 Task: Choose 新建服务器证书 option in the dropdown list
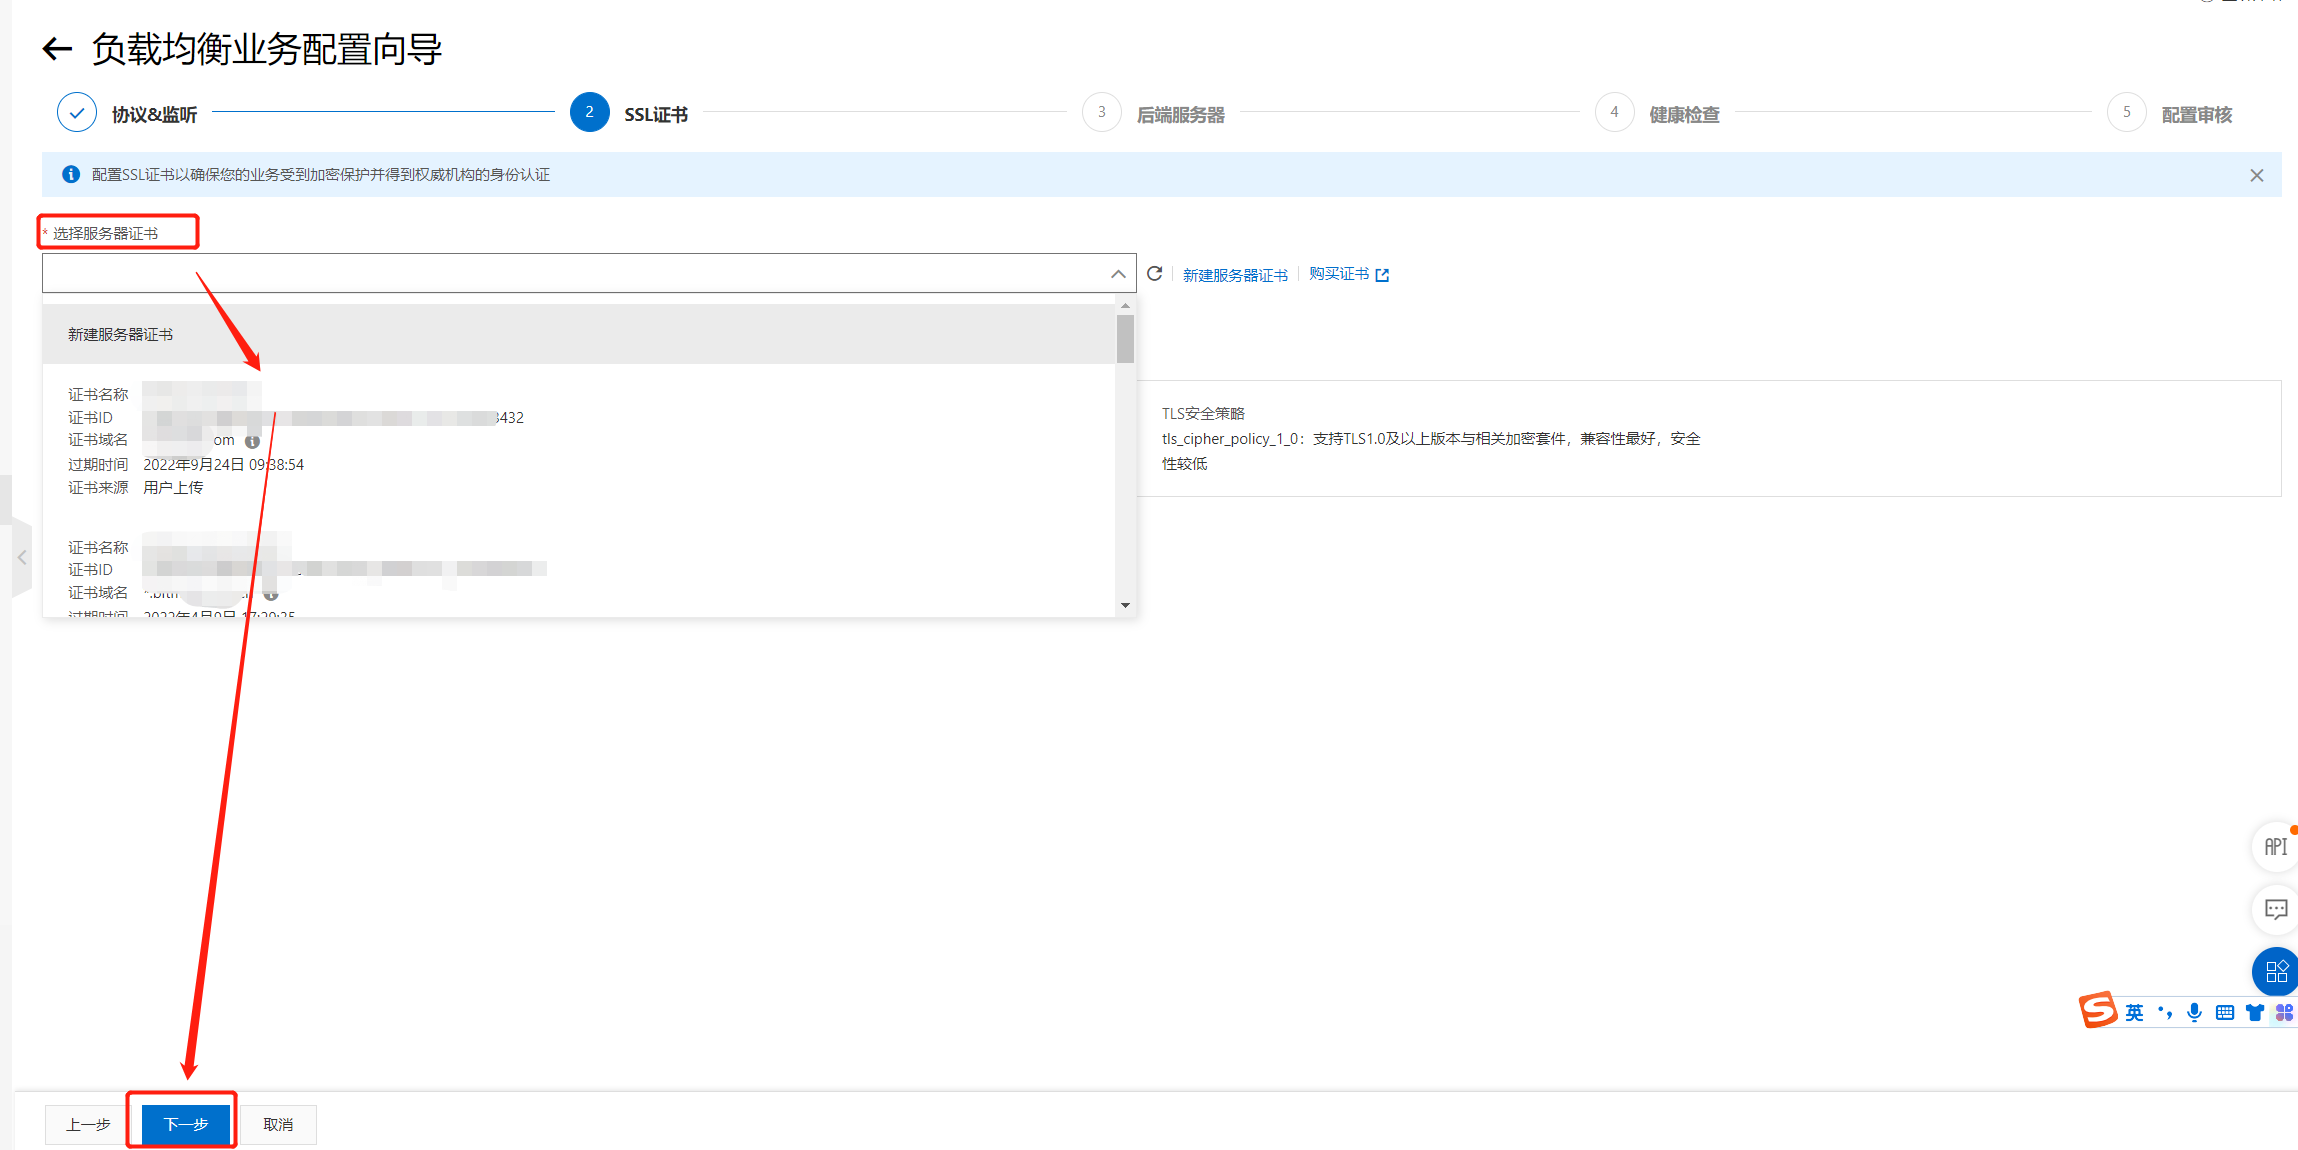point(120,334)
